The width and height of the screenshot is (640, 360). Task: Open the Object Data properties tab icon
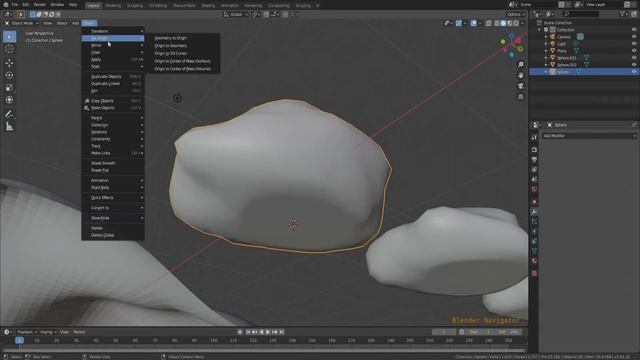(x=534, y=251)
